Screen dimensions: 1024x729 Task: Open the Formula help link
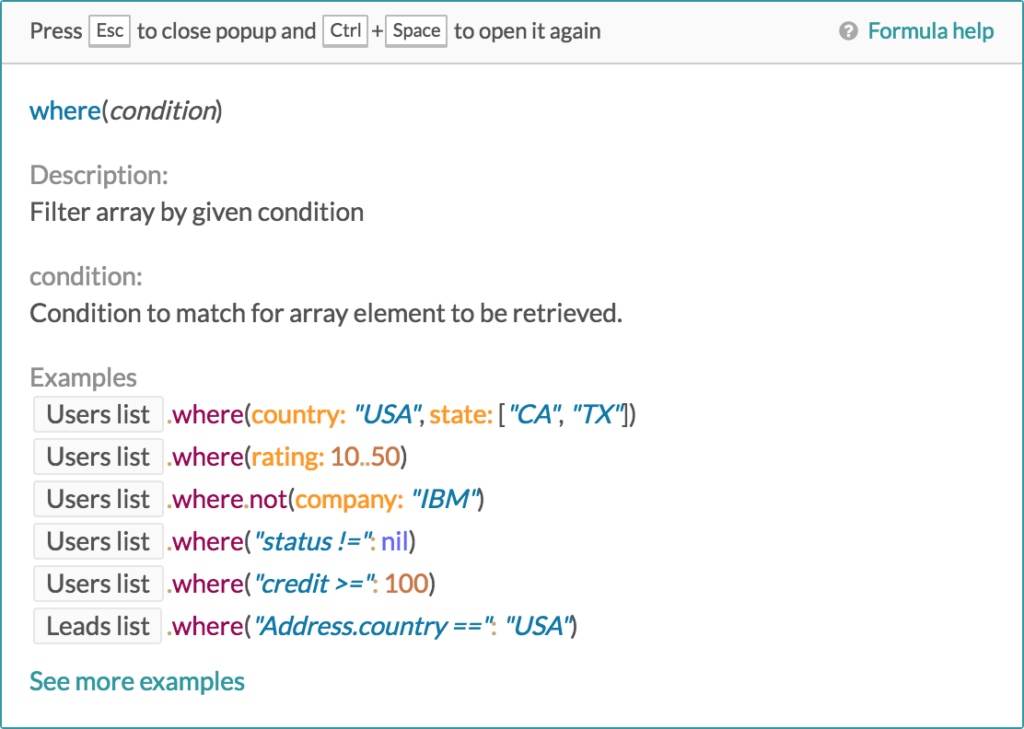click(x=930, y=31)
